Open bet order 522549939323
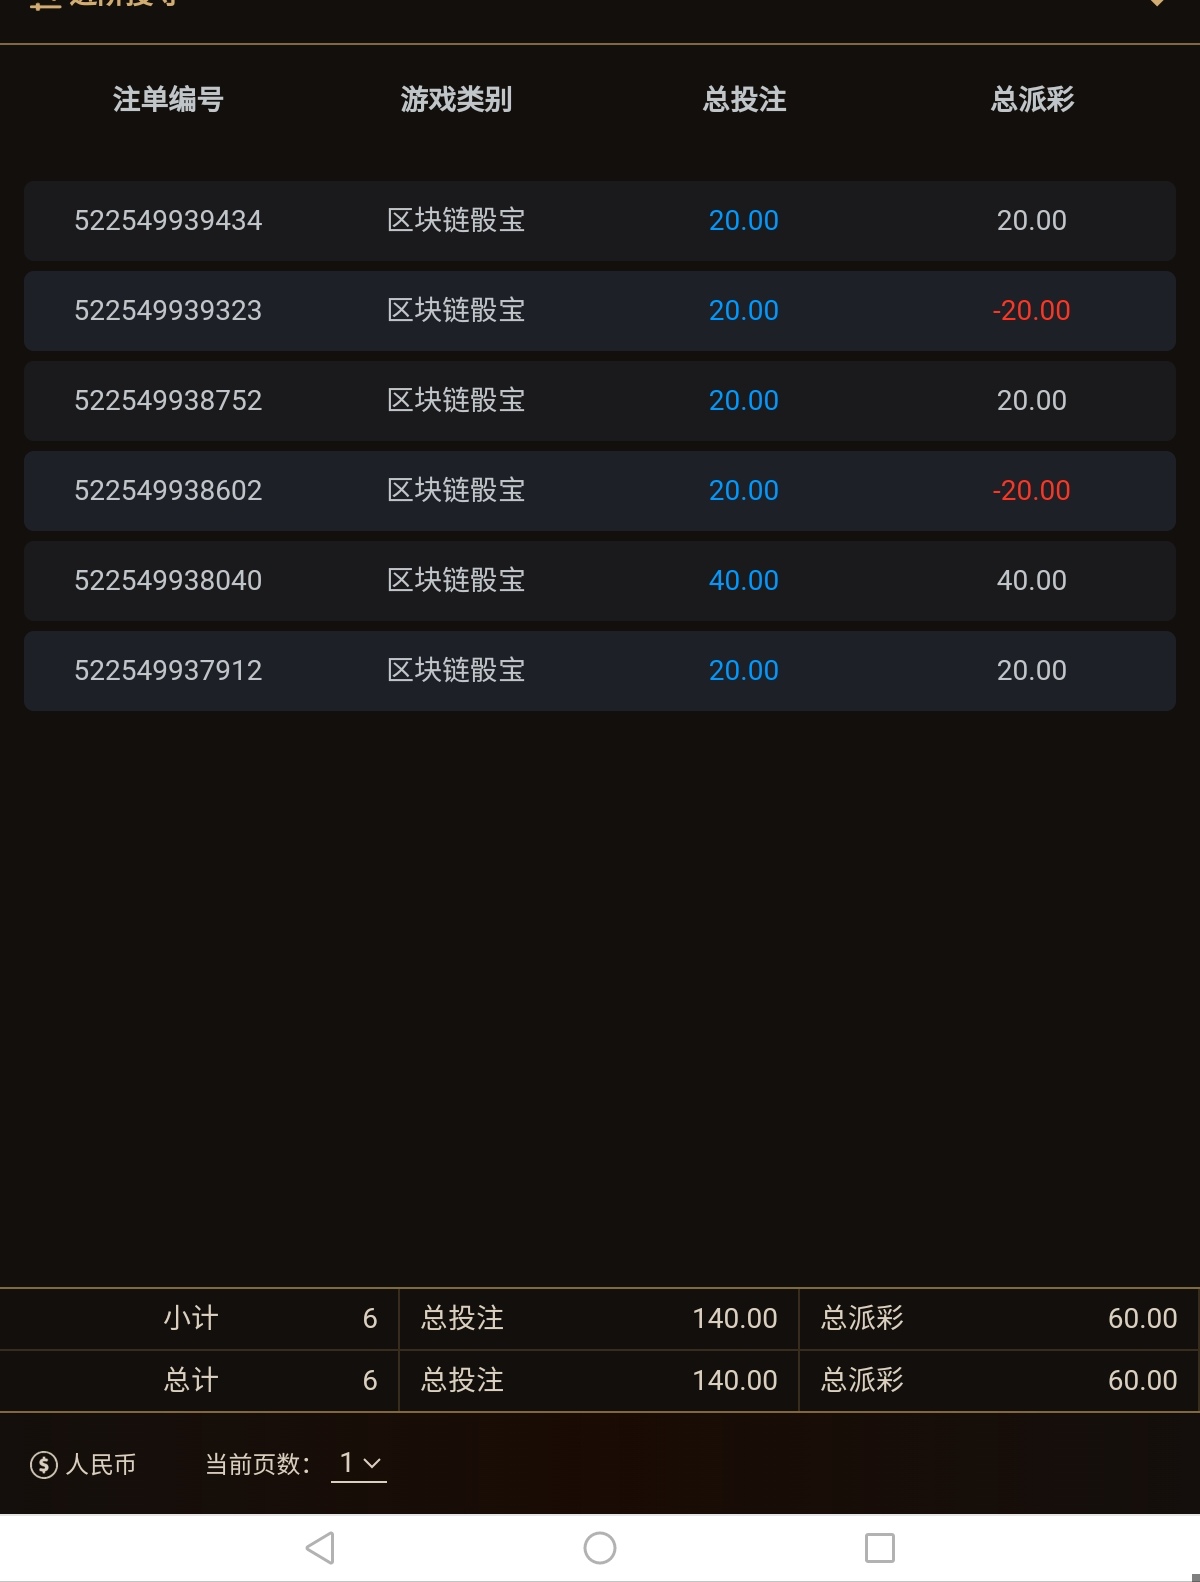Screen dimensions: 1200x1582 [x=168, y=311]
